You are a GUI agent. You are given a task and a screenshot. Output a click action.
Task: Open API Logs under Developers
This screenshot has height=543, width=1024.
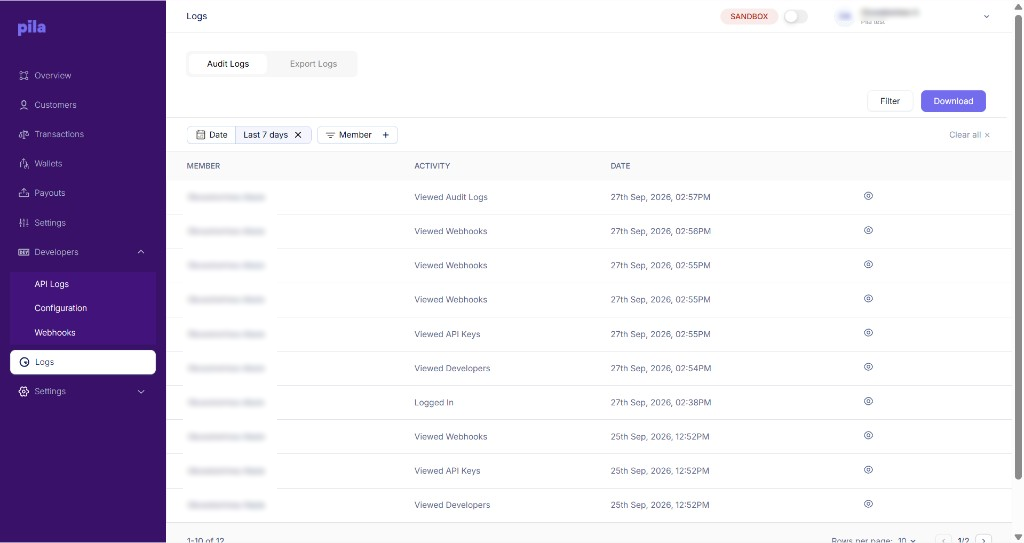coord(52,284)
